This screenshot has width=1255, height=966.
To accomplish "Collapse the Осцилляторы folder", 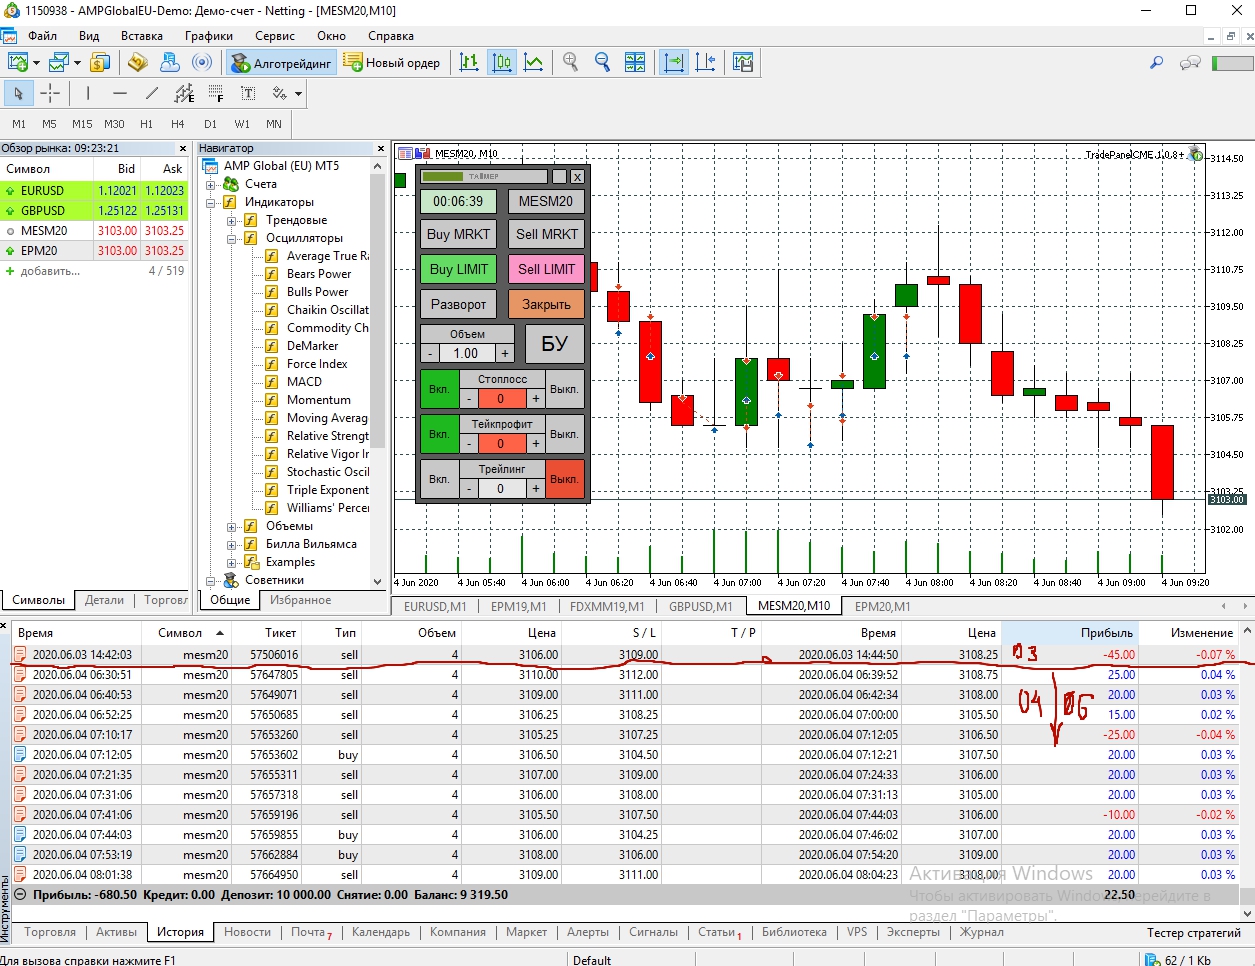I will 232,238.
